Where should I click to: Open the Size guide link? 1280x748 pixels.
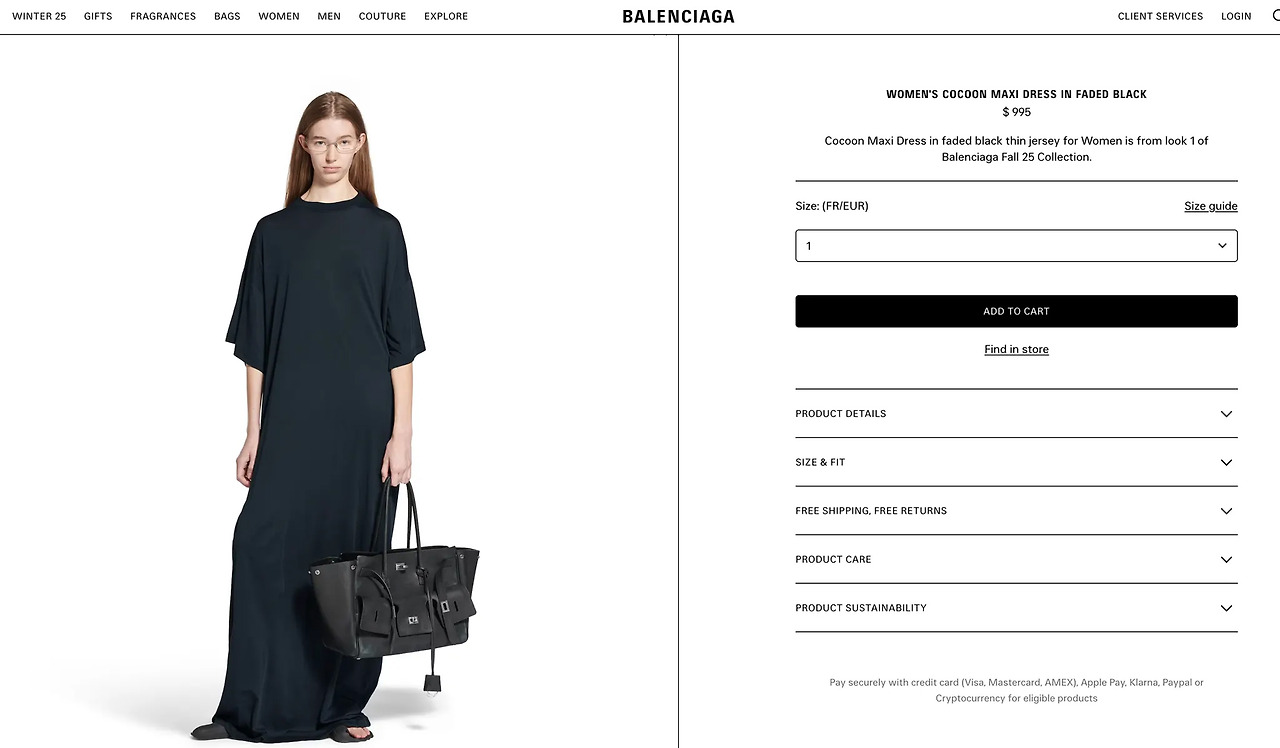click(1211, 206)
